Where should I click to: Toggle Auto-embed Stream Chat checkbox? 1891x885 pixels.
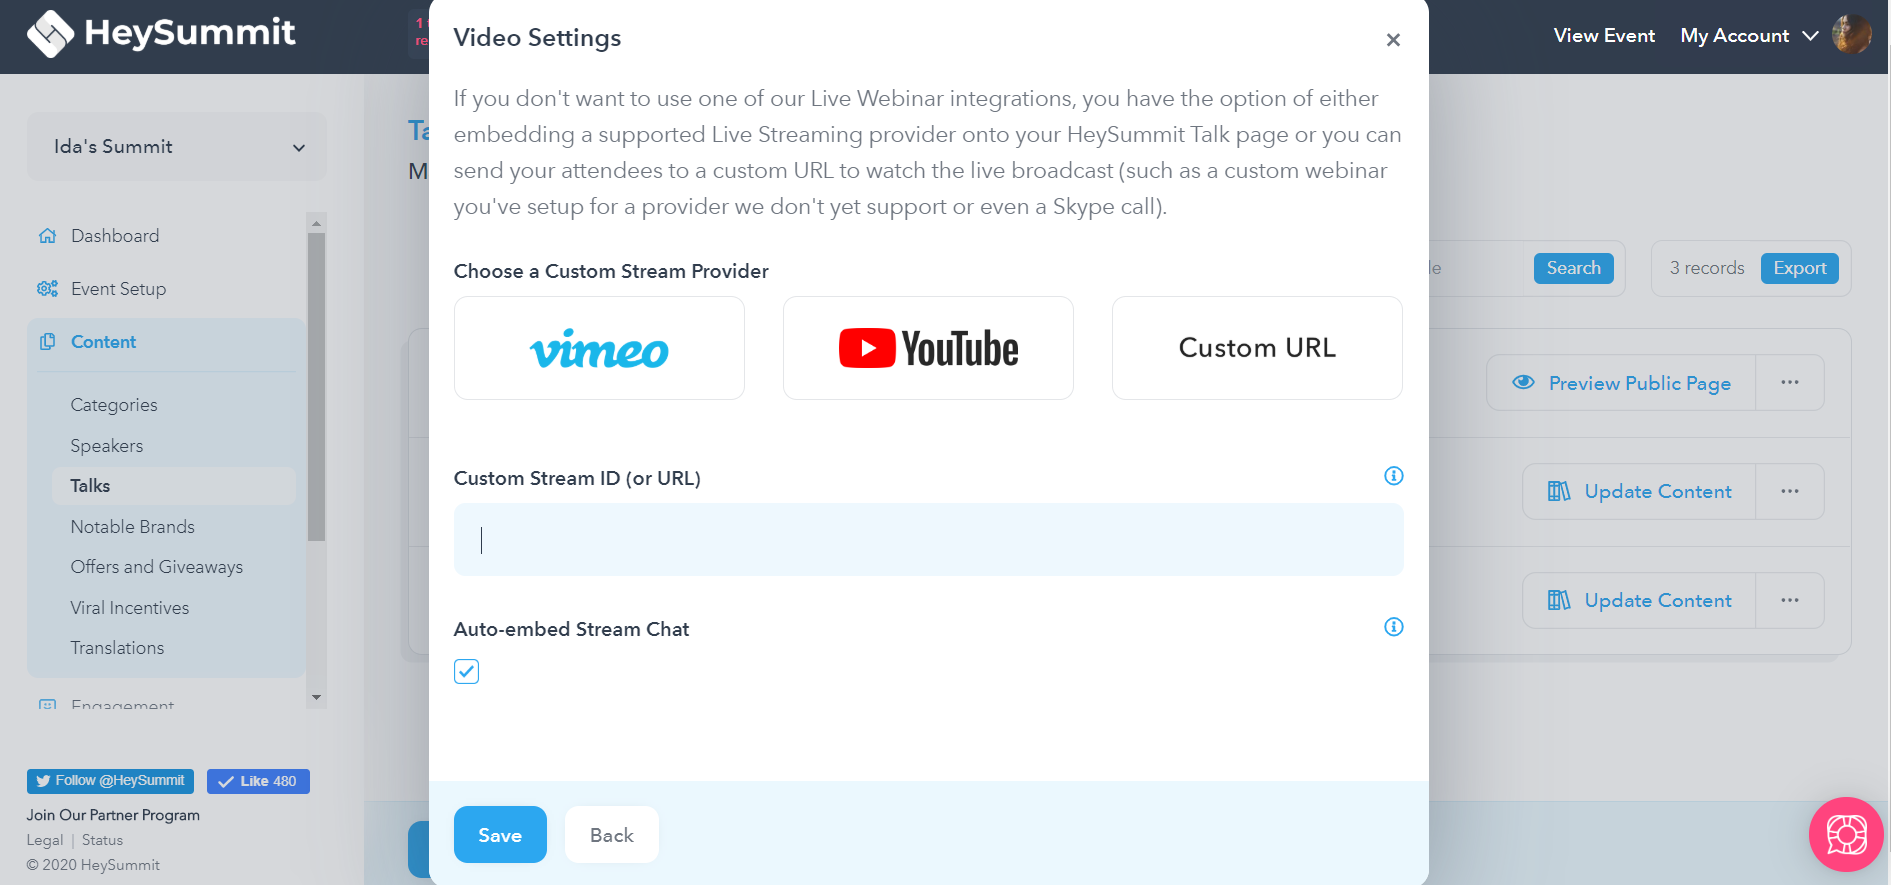point(466,671)
